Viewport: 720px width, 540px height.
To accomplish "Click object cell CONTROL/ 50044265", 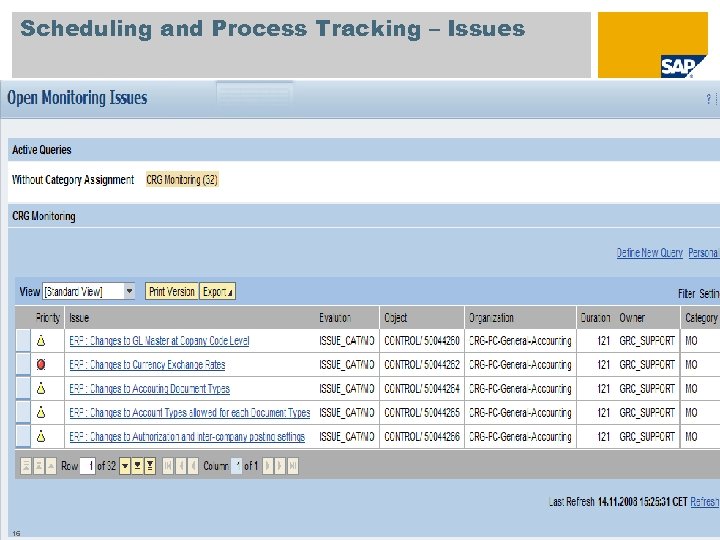I will click(x=422, y=412).
